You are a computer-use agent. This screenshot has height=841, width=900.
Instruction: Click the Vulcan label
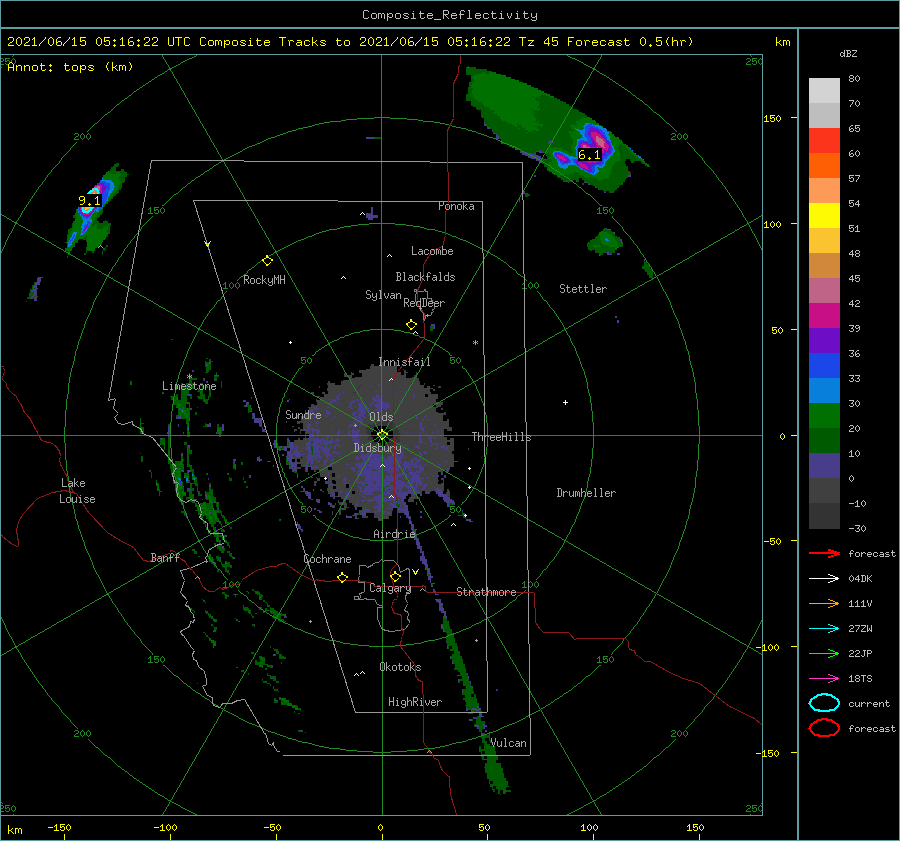508,743
